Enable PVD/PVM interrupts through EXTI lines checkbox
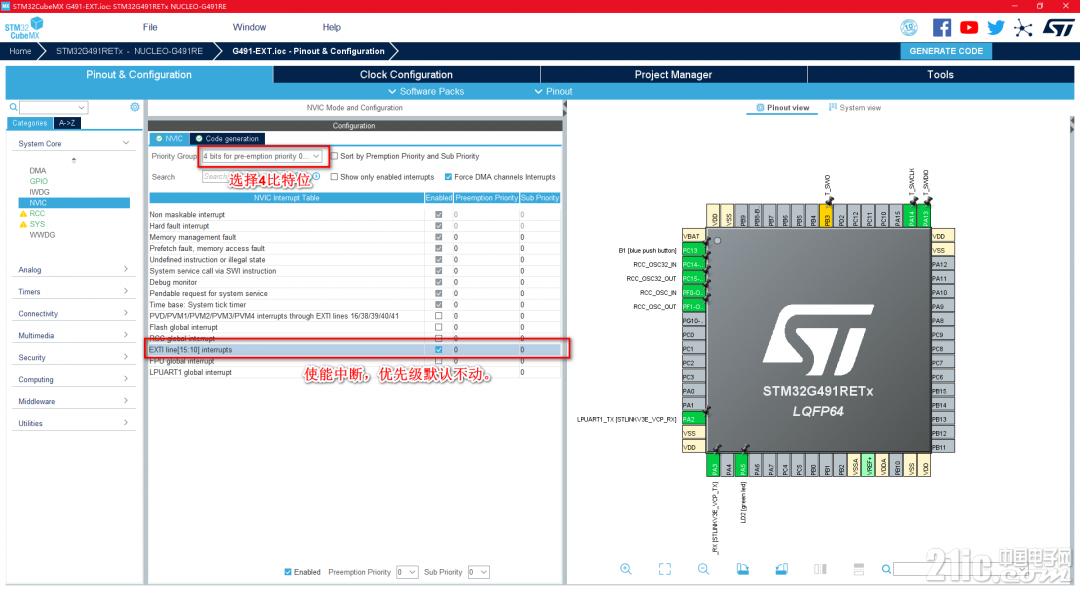 (438, 316)
